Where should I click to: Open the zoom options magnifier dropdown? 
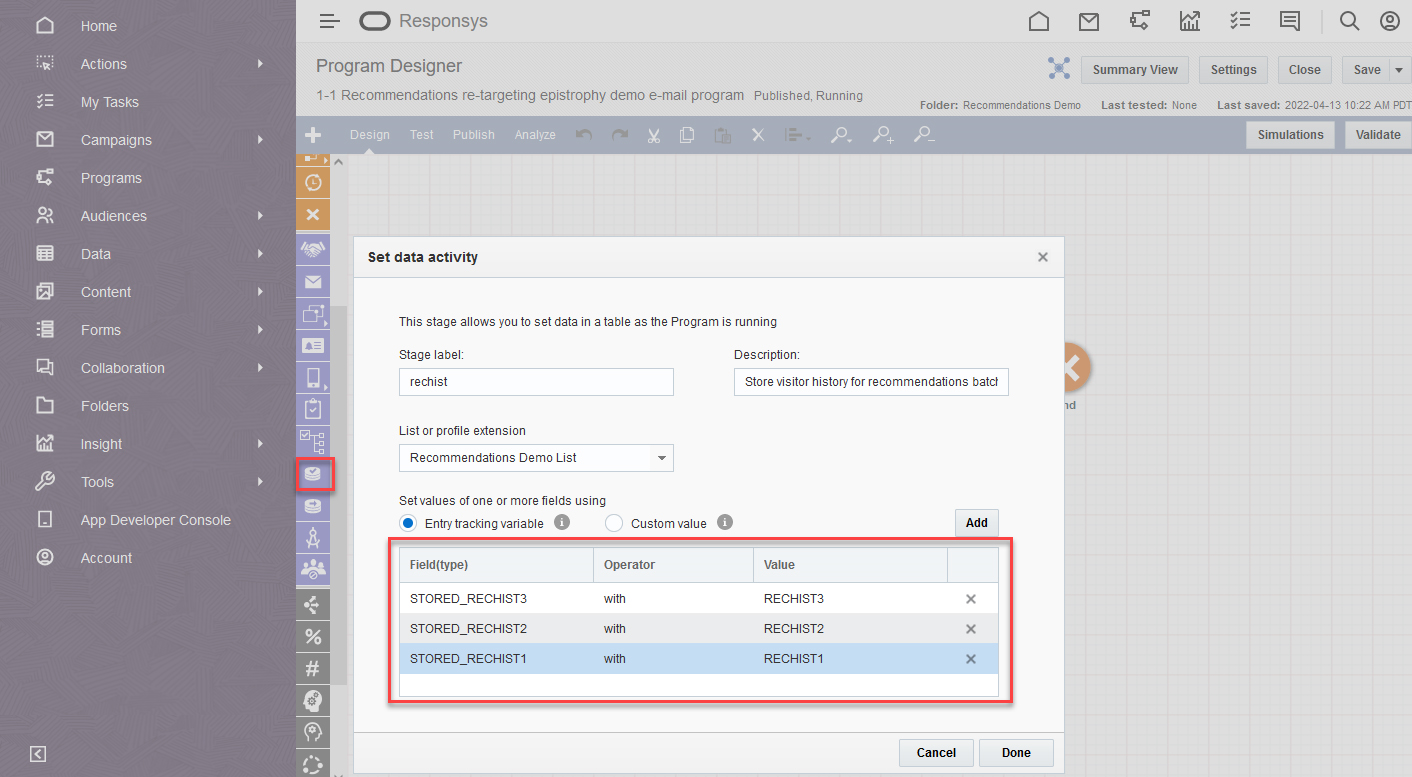coord(842,135)
